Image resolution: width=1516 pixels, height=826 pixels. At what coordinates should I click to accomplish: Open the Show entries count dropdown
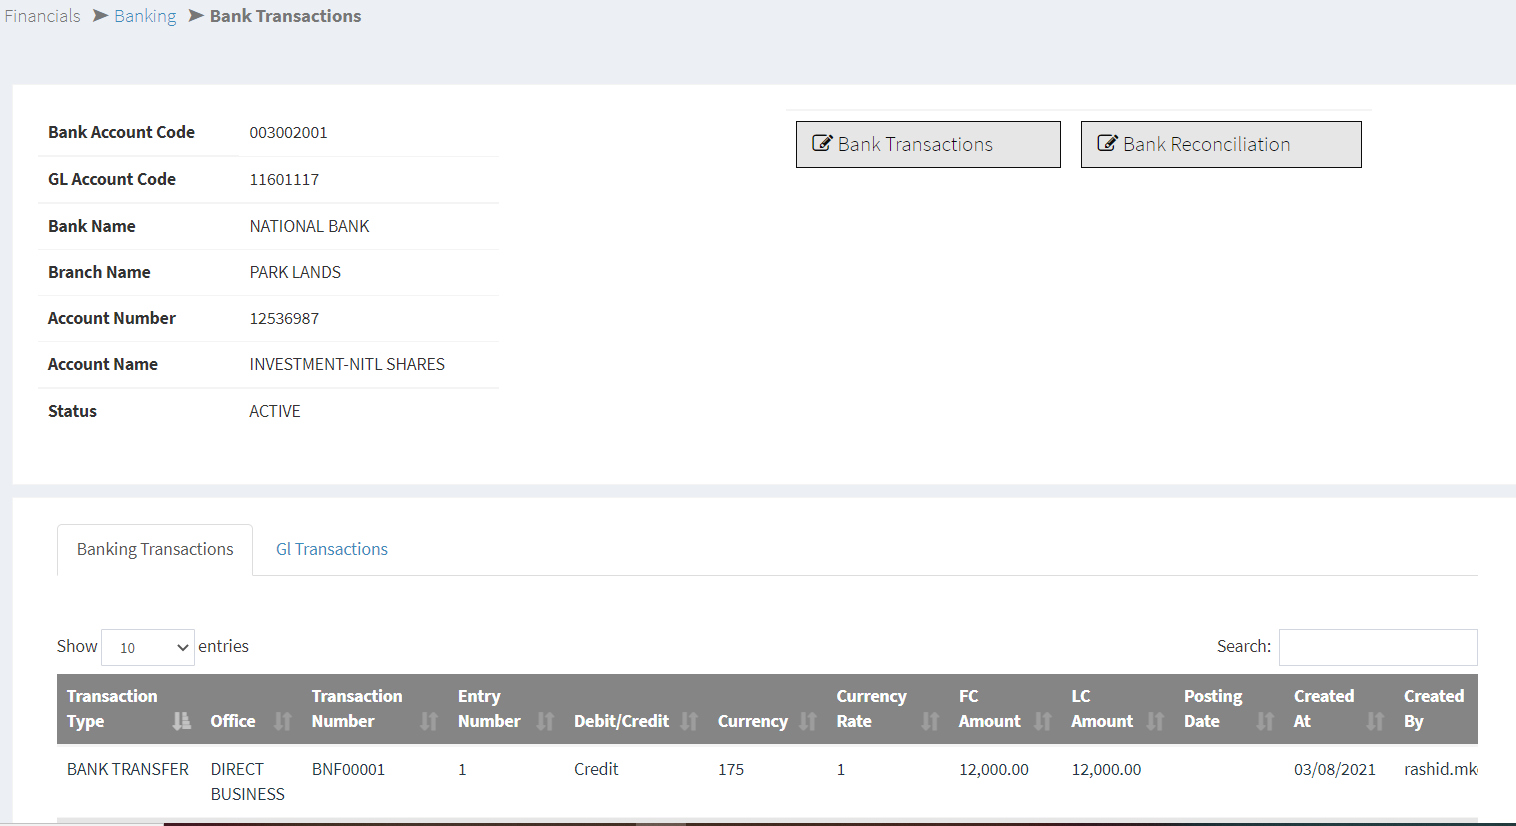tap(148, 648)
